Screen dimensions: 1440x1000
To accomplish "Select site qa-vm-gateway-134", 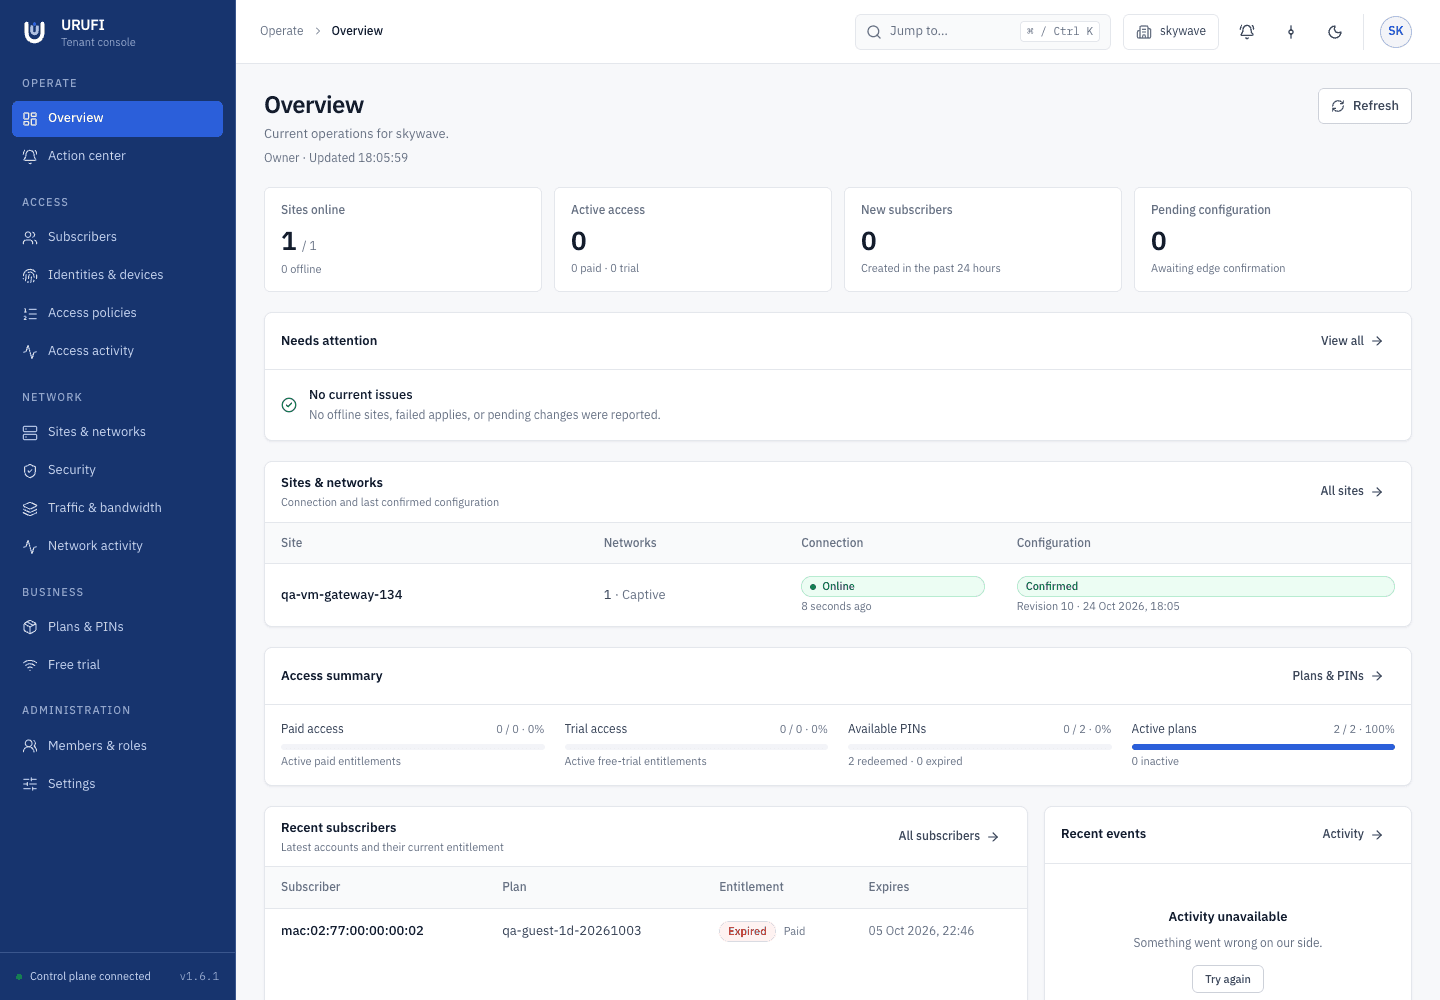I will point(342,595).
